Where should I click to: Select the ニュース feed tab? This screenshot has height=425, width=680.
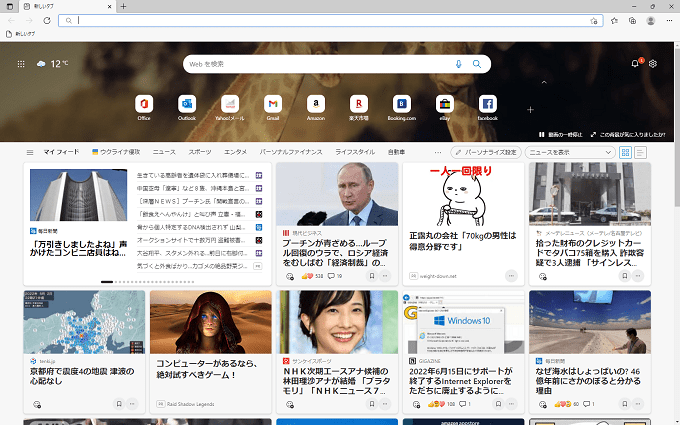pyautogui.click(x=164, y=152)
